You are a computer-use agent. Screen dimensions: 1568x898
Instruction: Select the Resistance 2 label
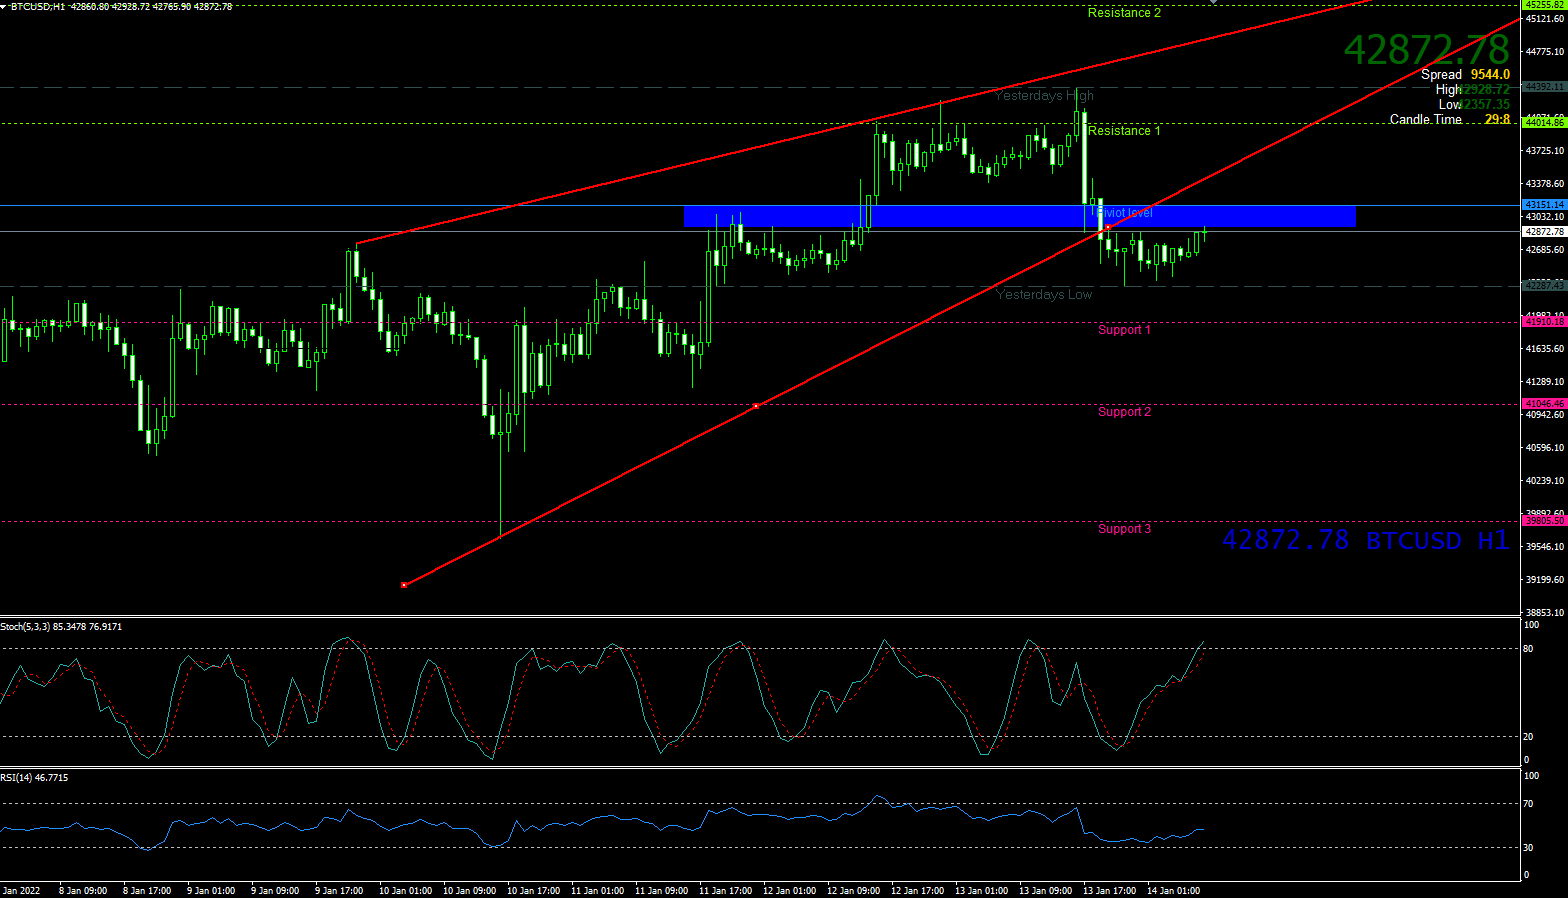pos(1124,13)
